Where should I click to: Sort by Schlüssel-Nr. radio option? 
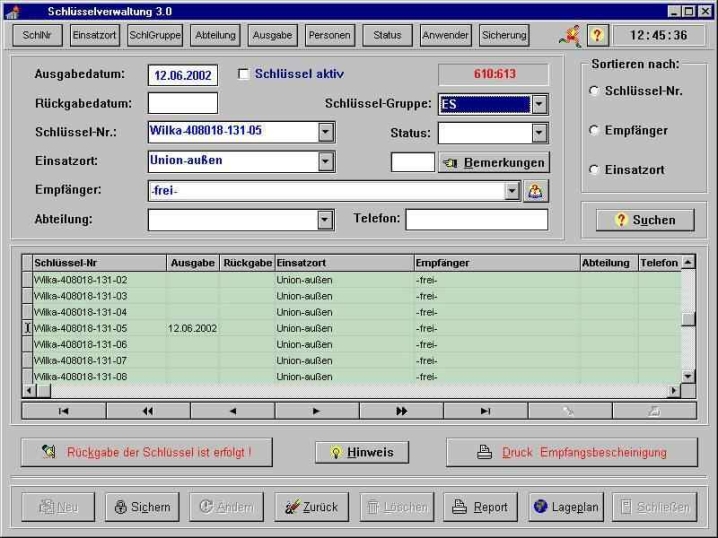[x=594, y=91]
